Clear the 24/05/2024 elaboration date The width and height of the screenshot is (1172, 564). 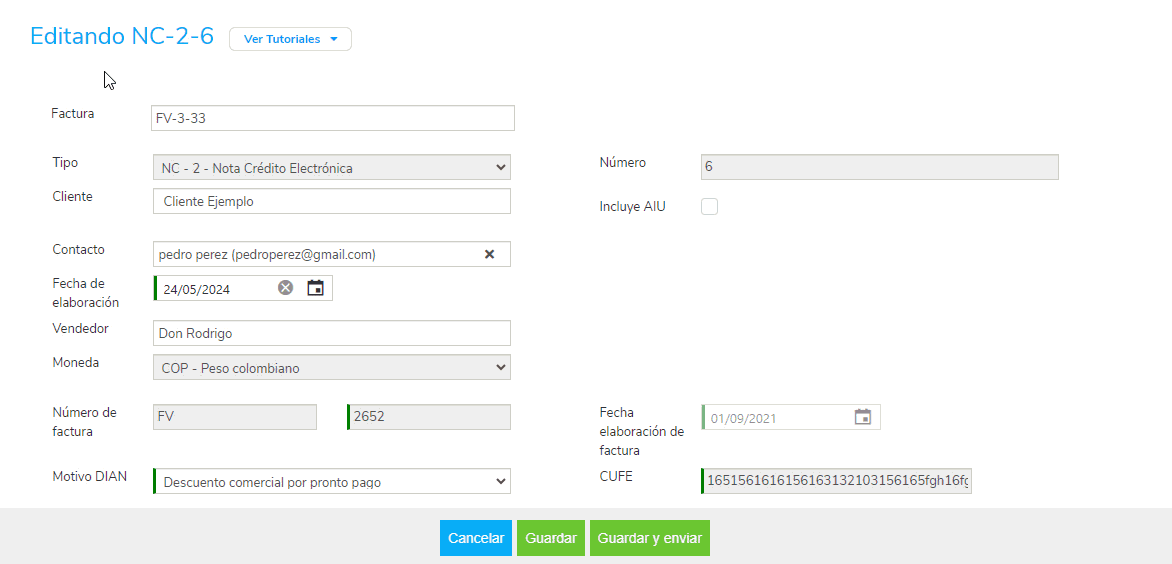coord(286,288)
